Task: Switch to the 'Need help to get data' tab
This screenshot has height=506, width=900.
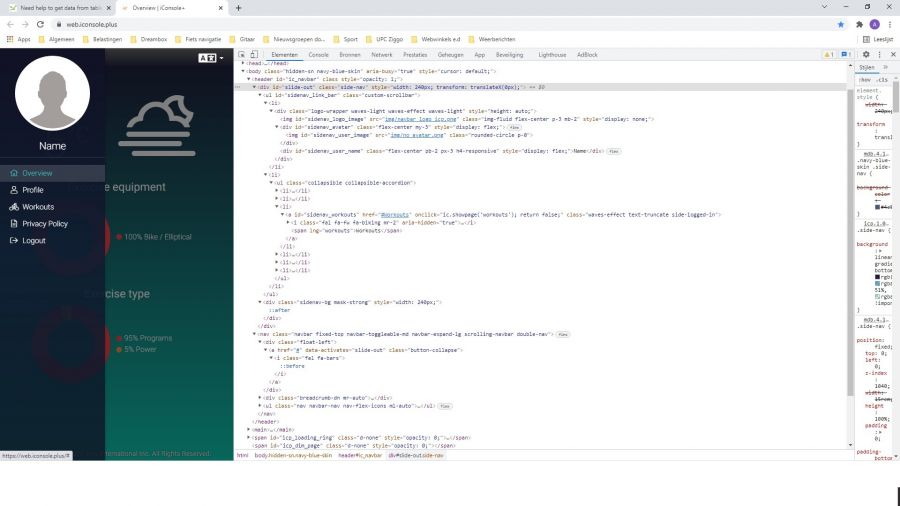Action: 60,8
